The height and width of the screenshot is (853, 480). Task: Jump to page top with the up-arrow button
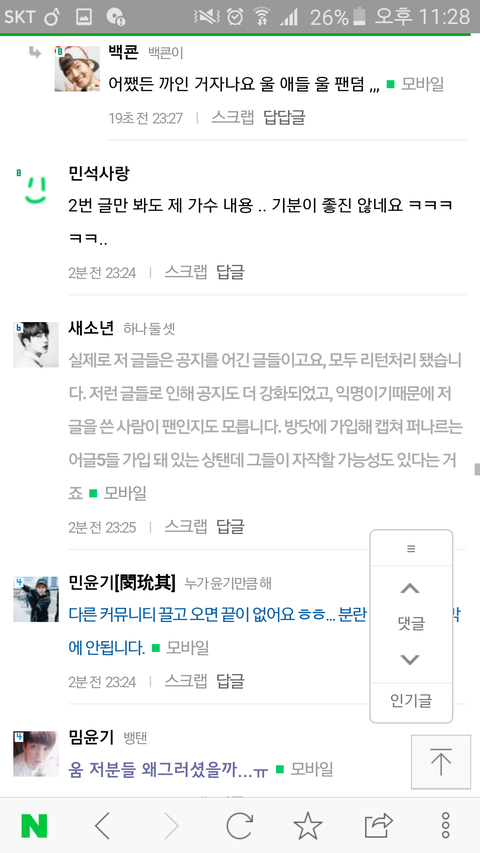(441, 762)
